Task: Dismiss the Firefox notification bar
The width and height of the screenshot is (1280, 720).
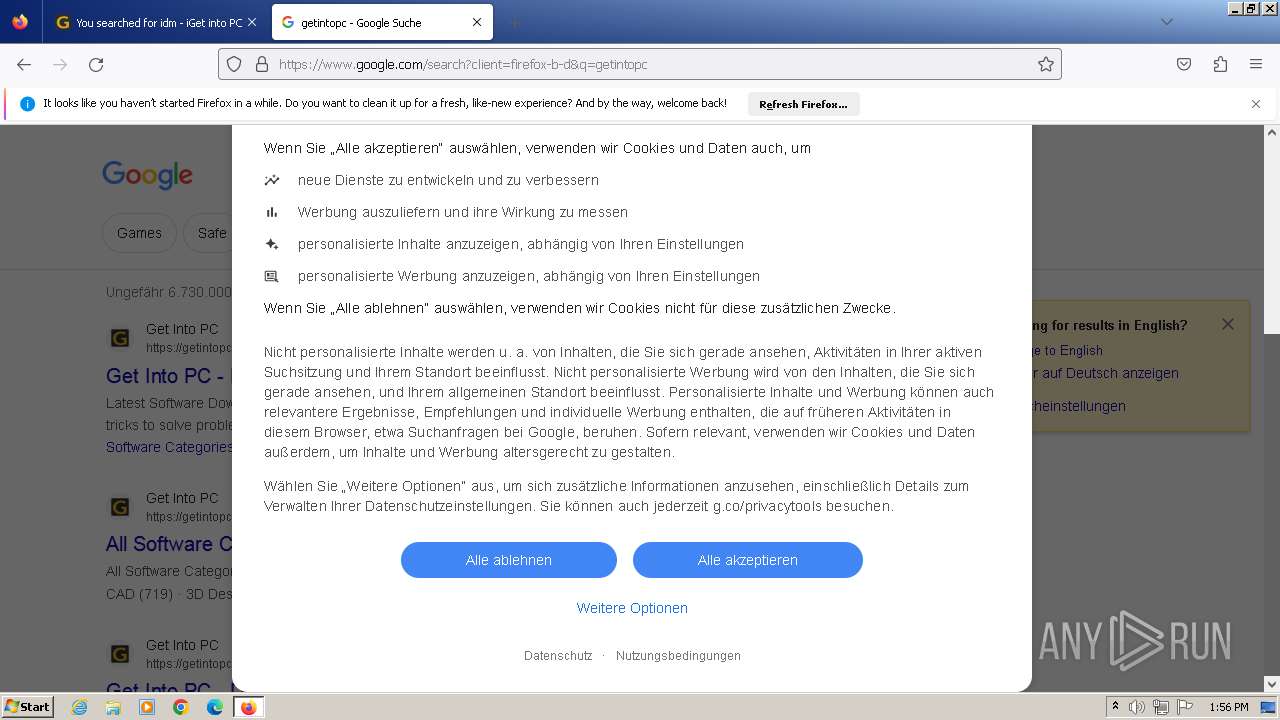Action: point(1256,104)
